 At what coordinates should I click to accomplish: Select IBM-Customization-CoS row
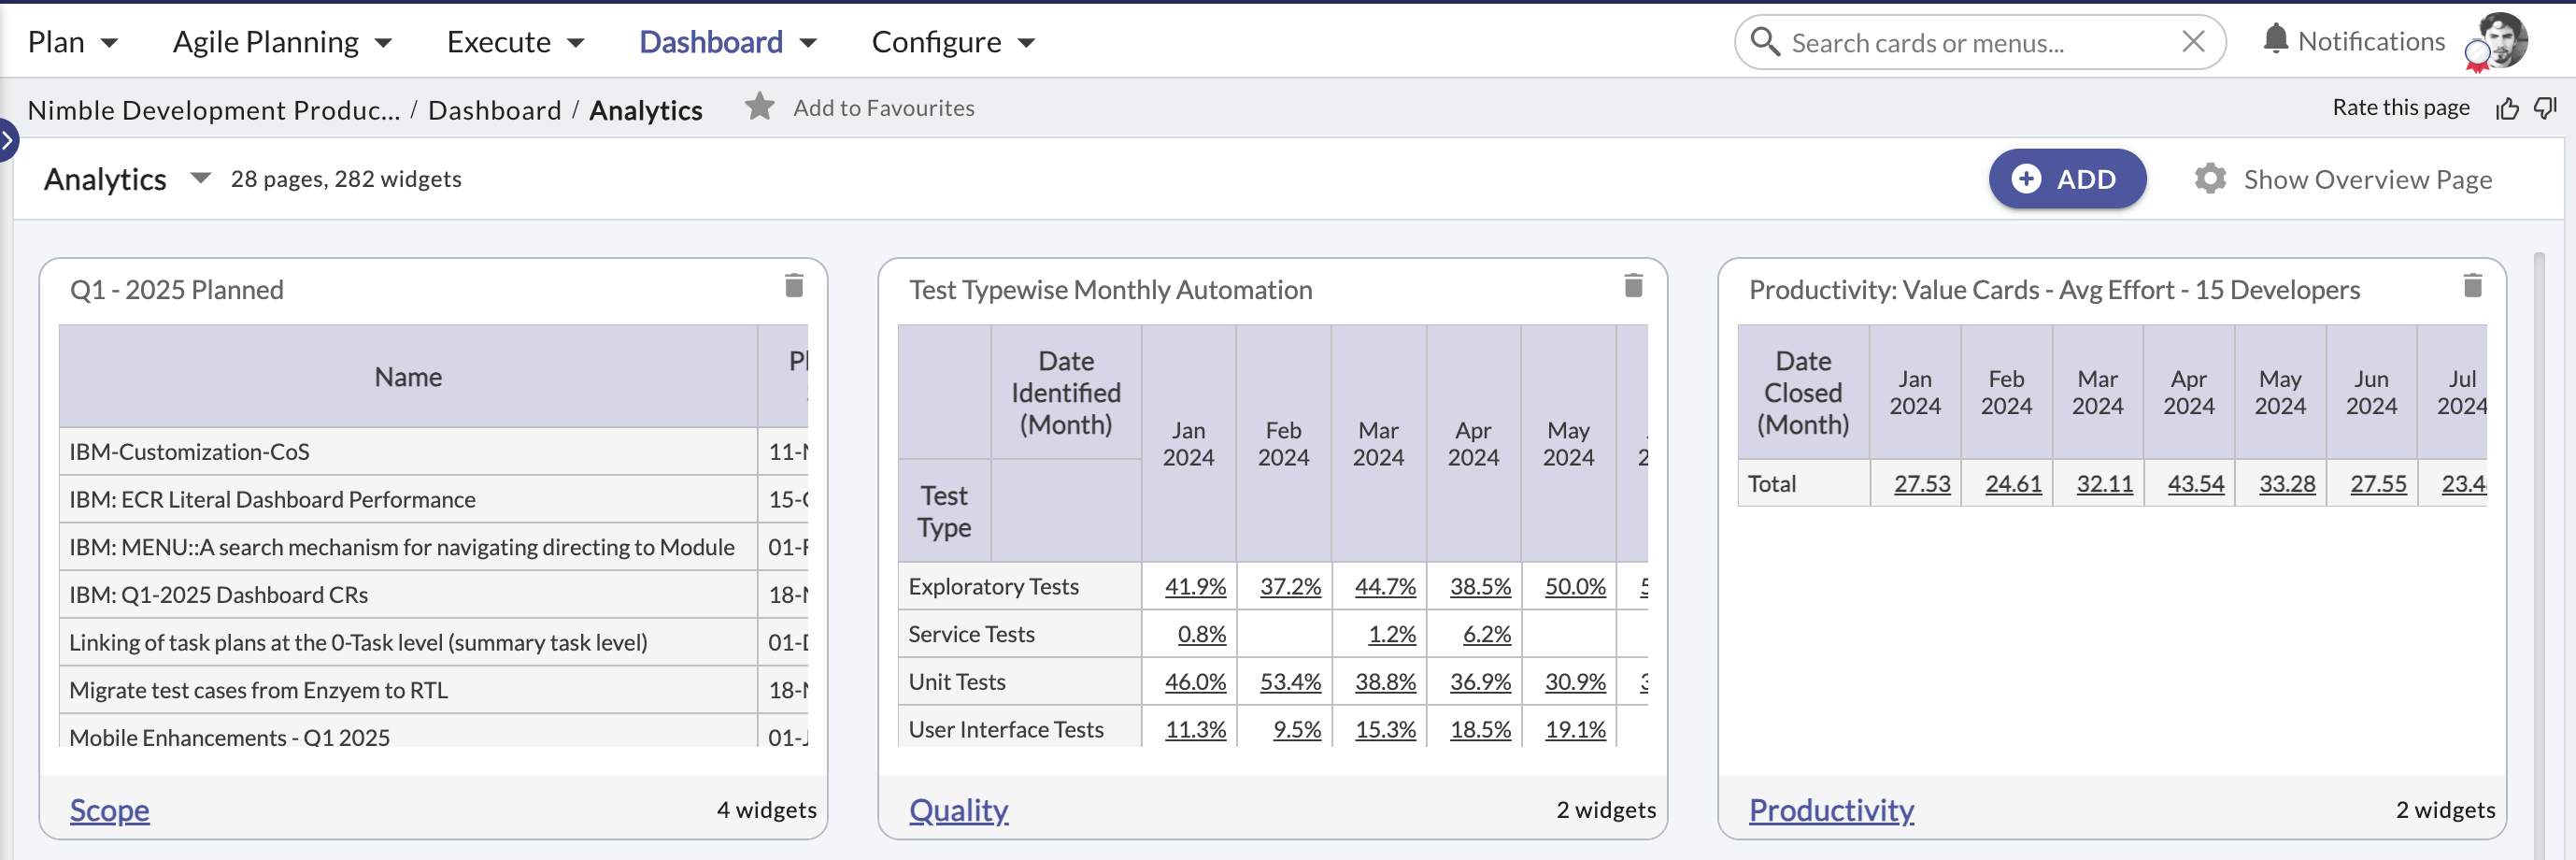point(408,452)
